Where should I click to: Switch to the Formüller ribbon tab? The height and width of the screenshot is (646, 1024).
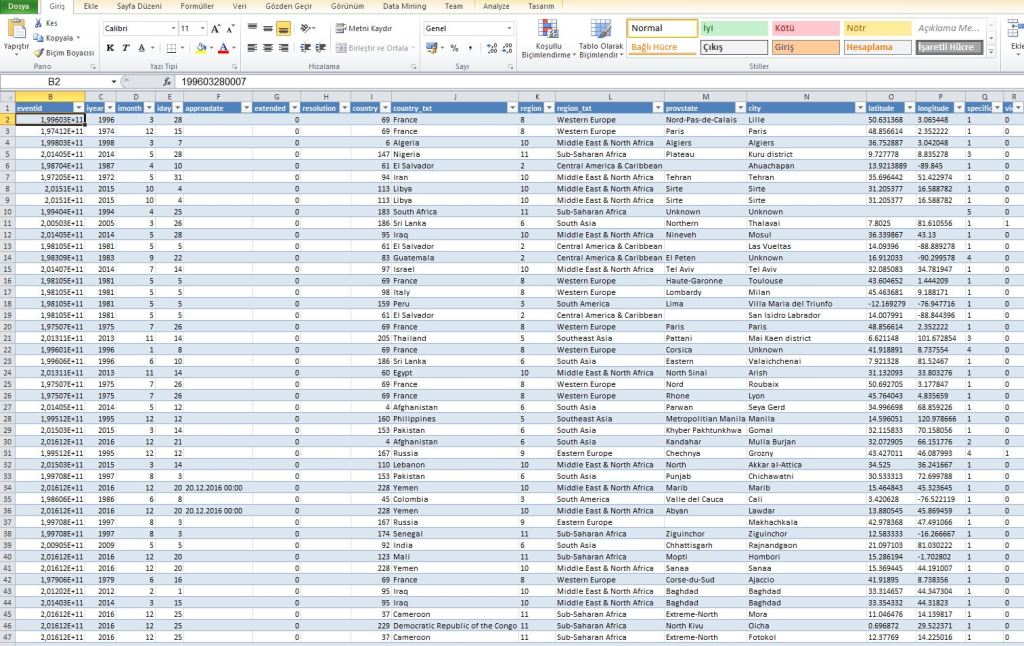196,6
